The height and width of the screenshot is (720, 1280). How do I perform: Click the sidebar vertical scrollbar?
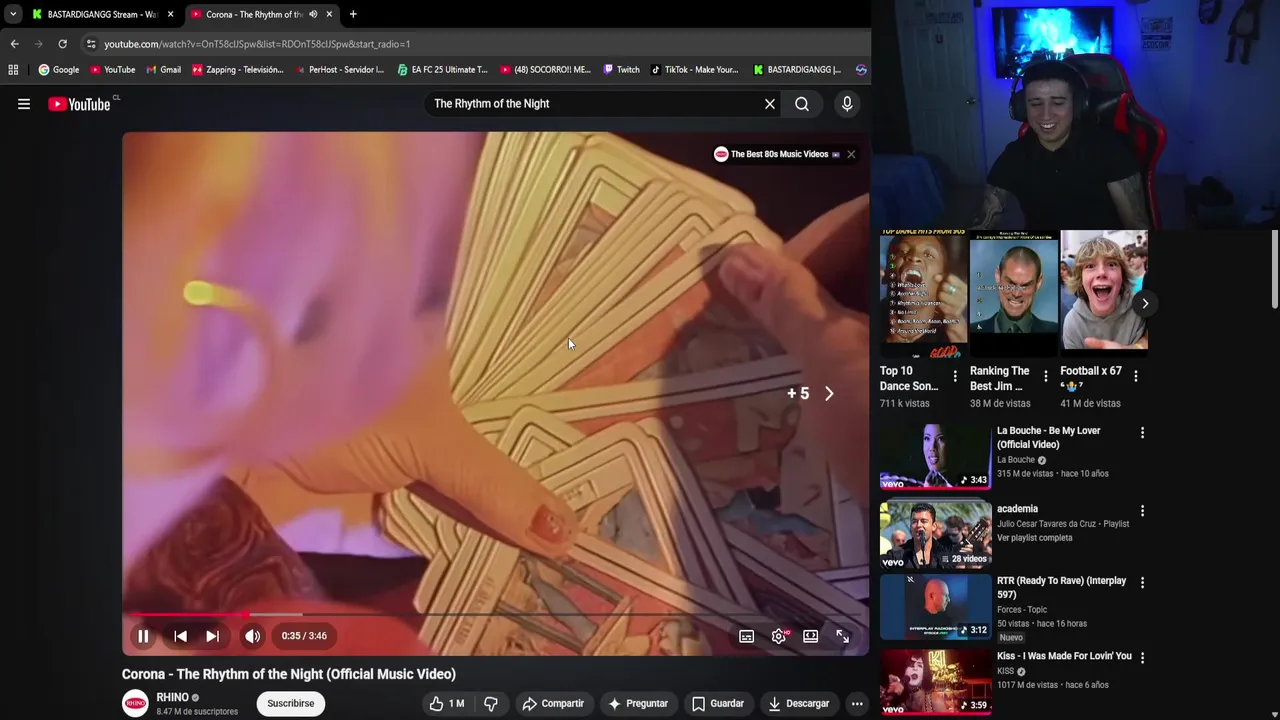coord(1275,270)
